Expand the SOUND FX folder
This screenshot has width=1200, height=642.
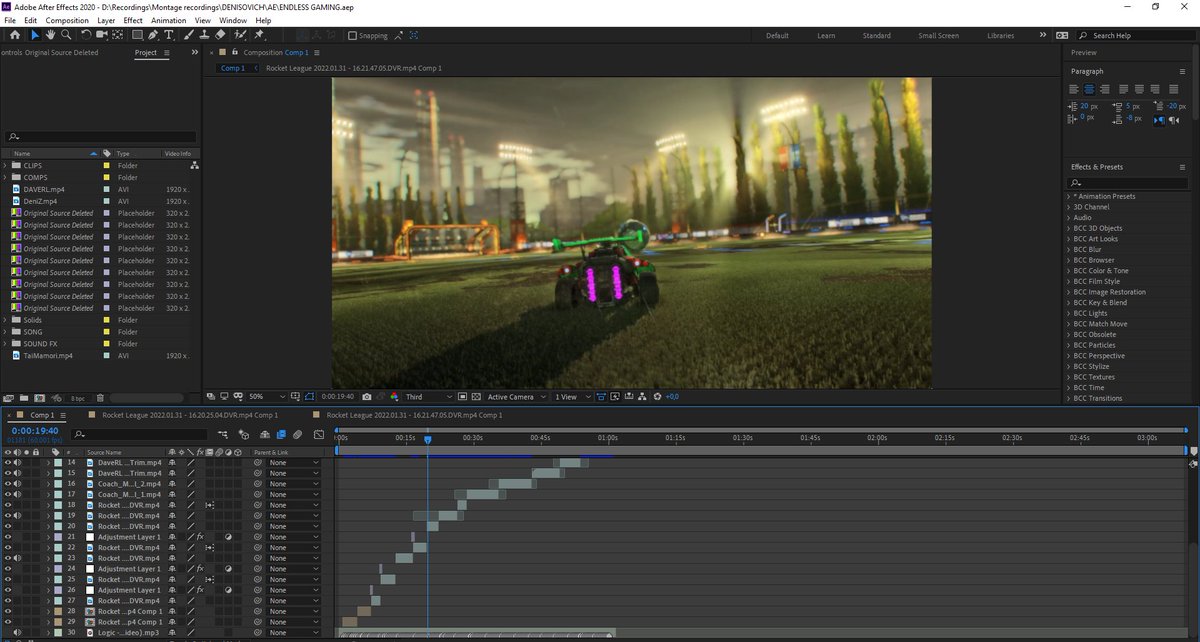click(5, 344)
